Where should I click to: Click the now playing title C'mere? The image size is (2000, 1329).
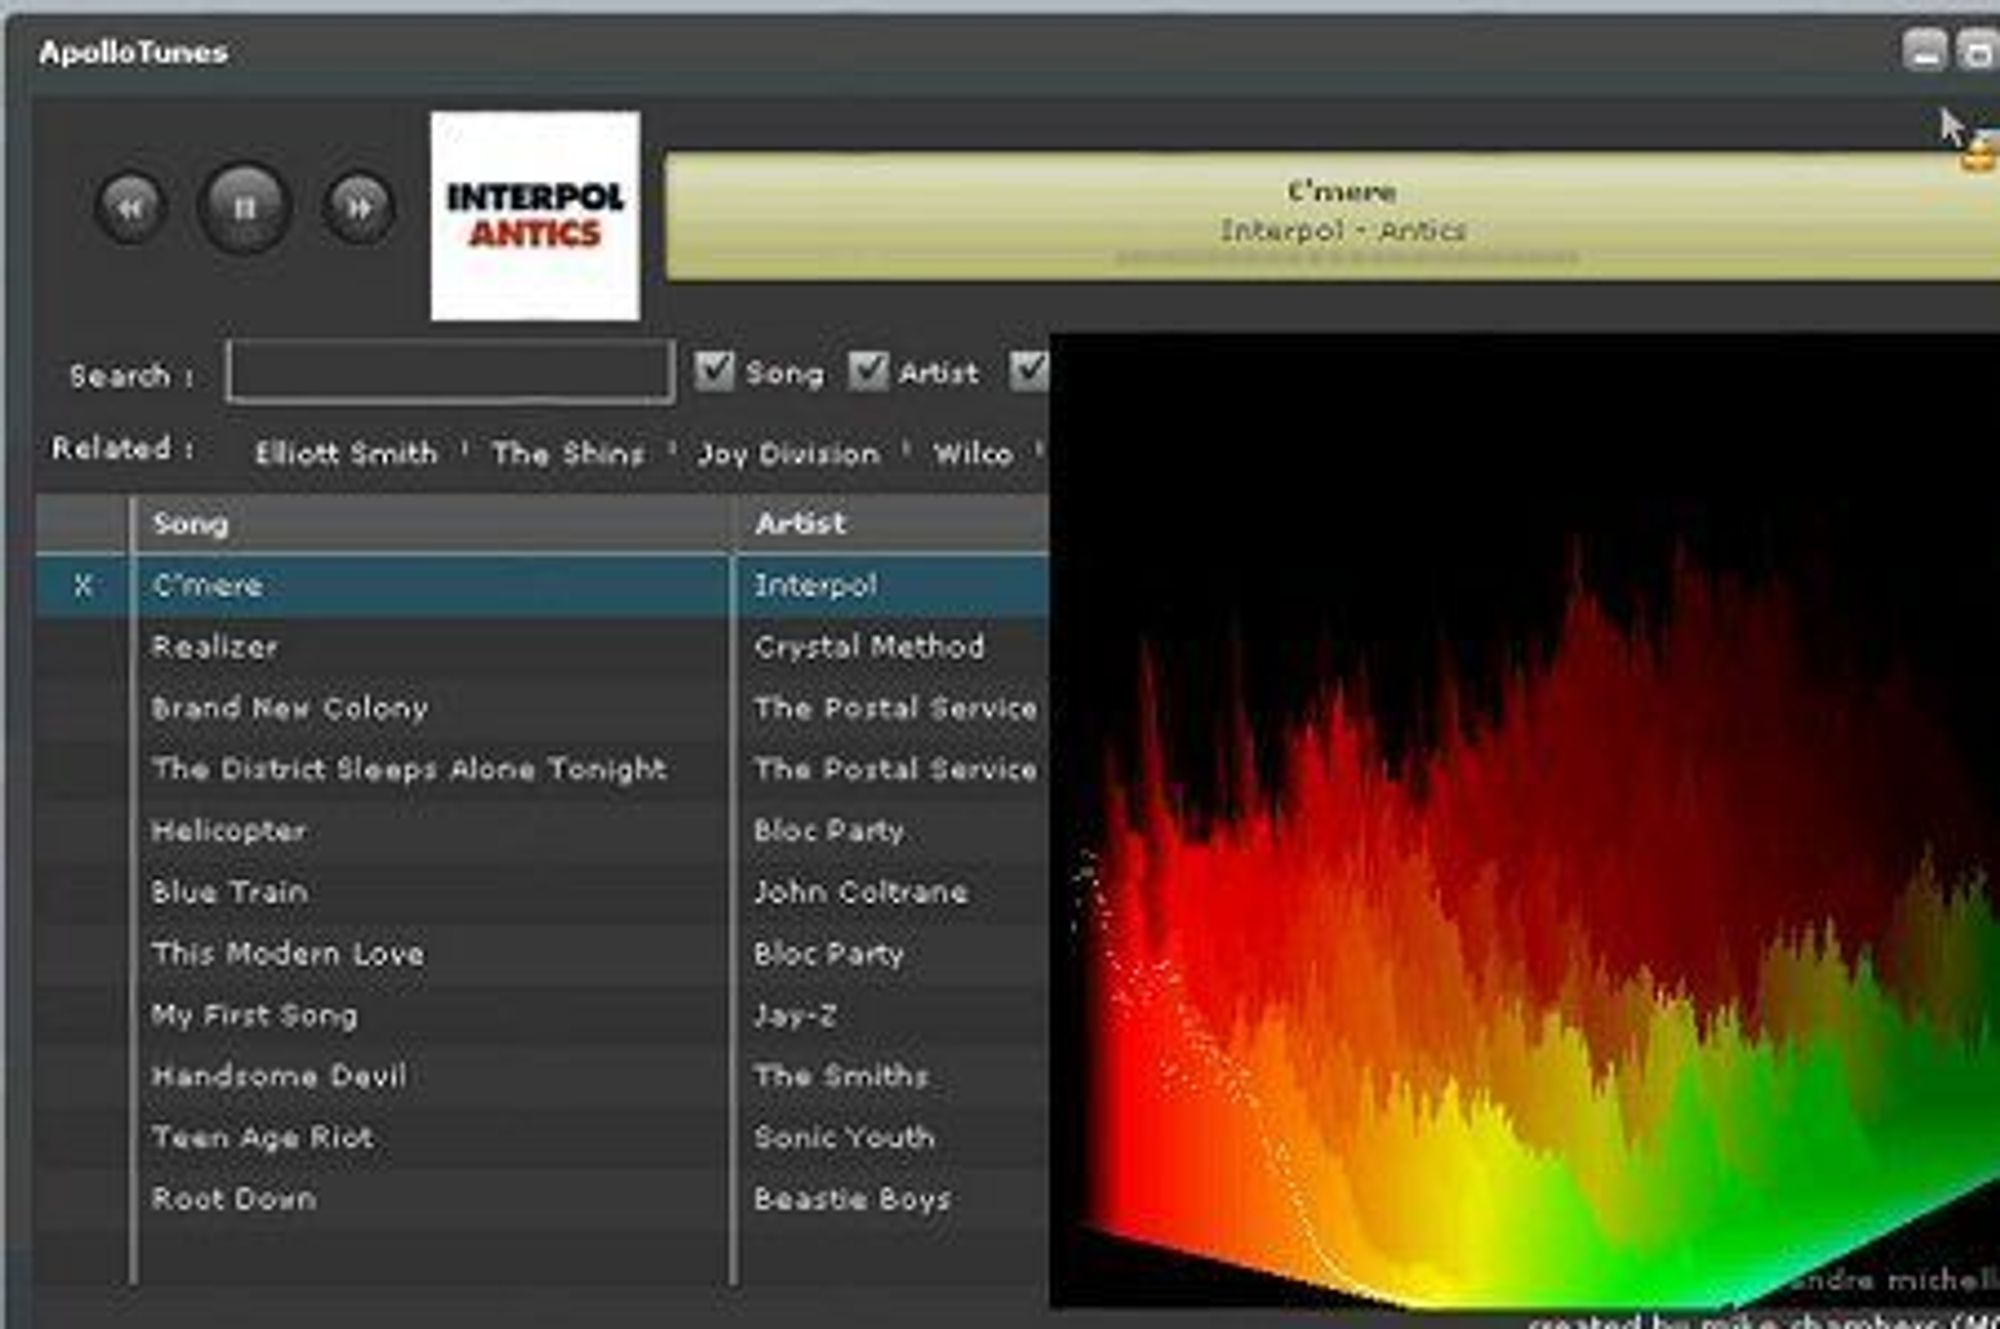click(x=1341, y=190)
